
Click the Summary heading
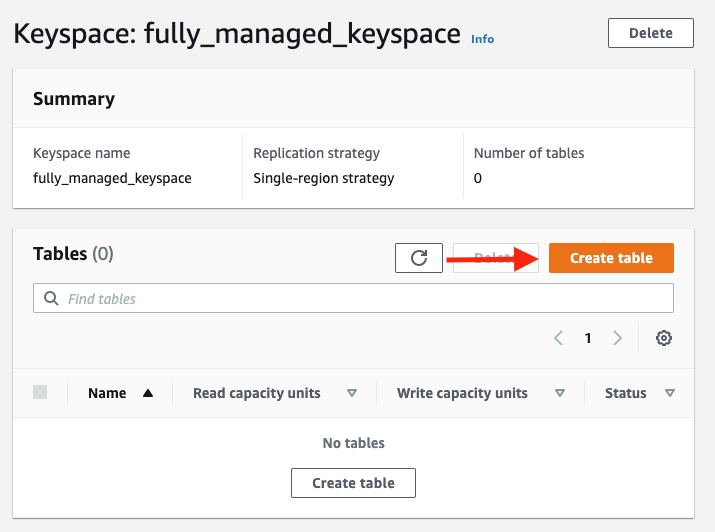pyautogui.click(x=74, y=99)
